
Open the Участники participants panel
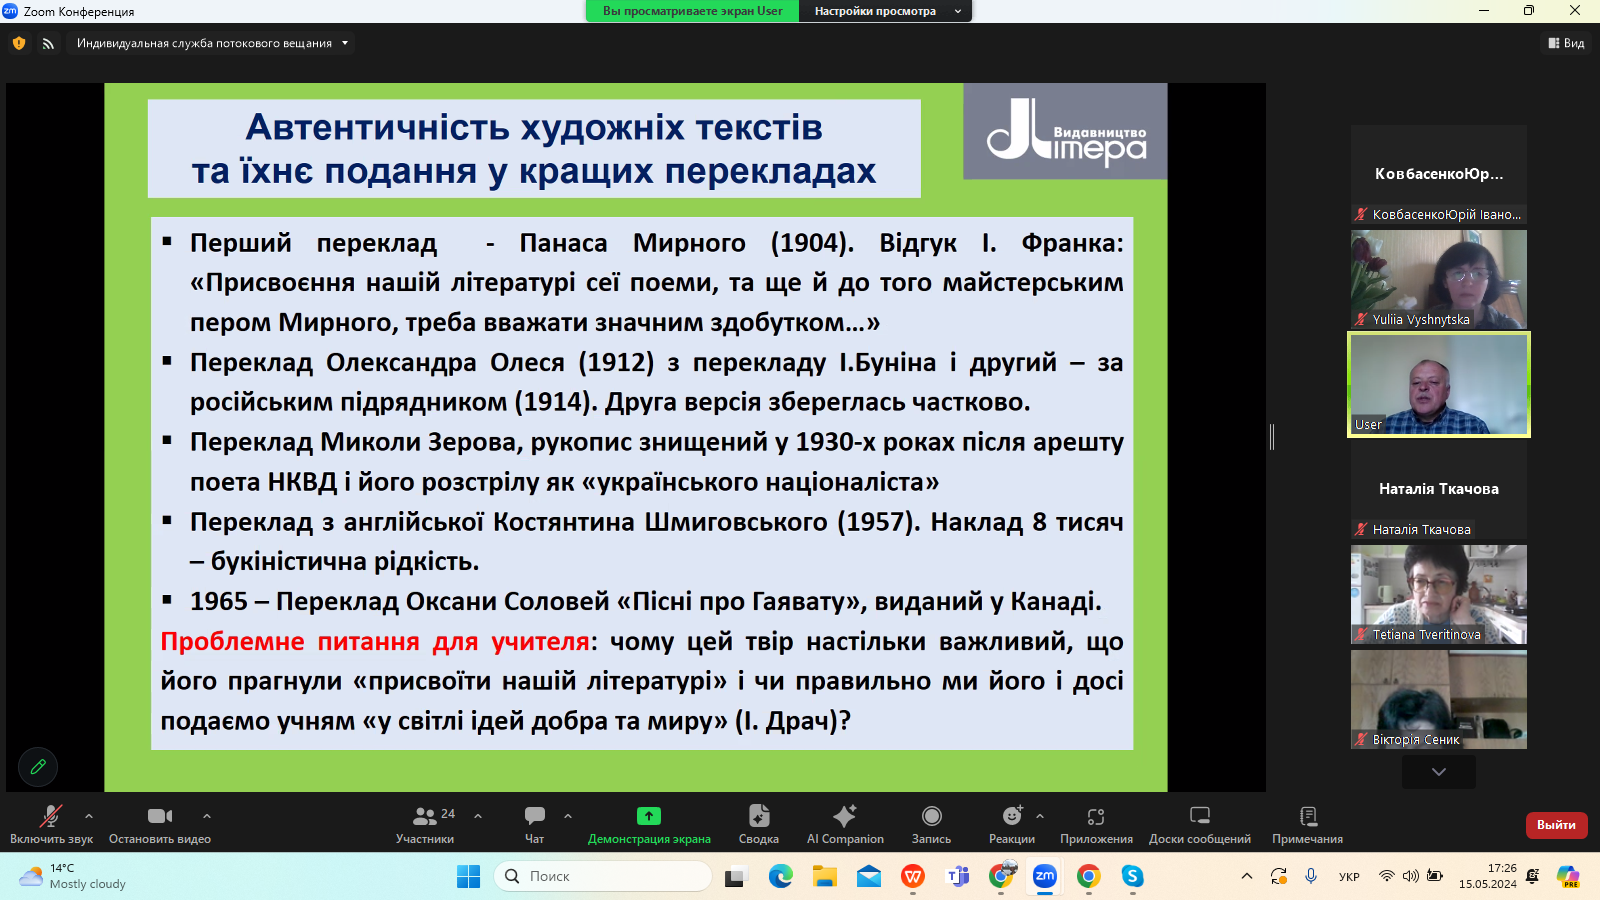point(425,825)
